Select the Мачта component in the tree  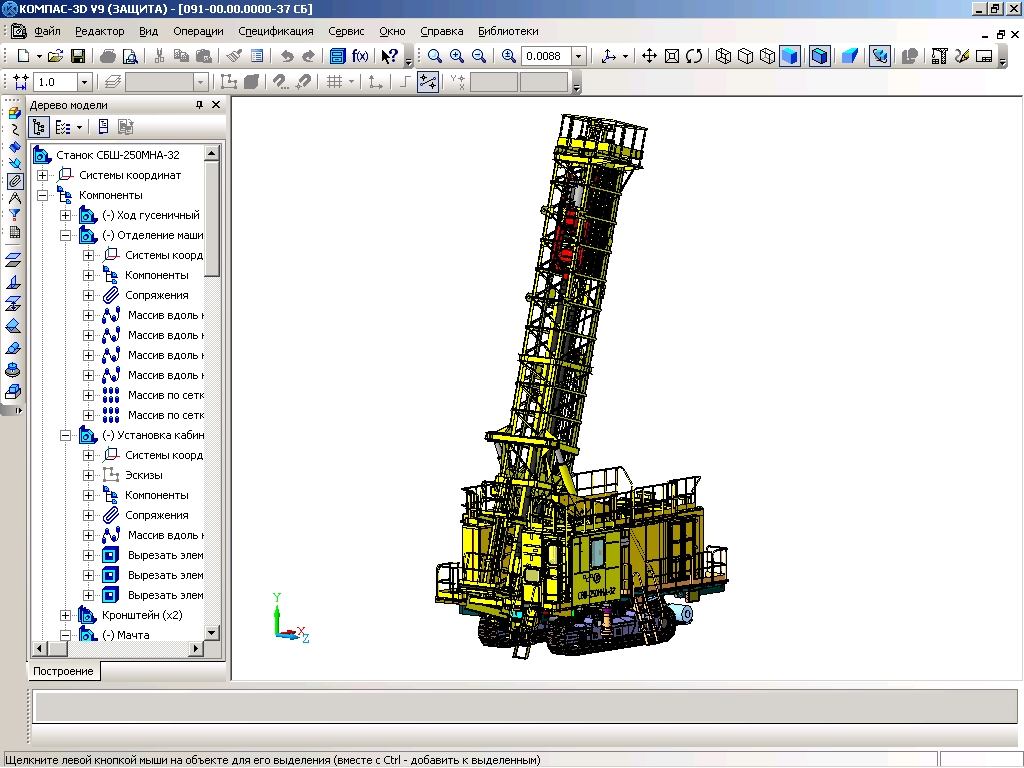pyautogui.click(x=125, y=635)
